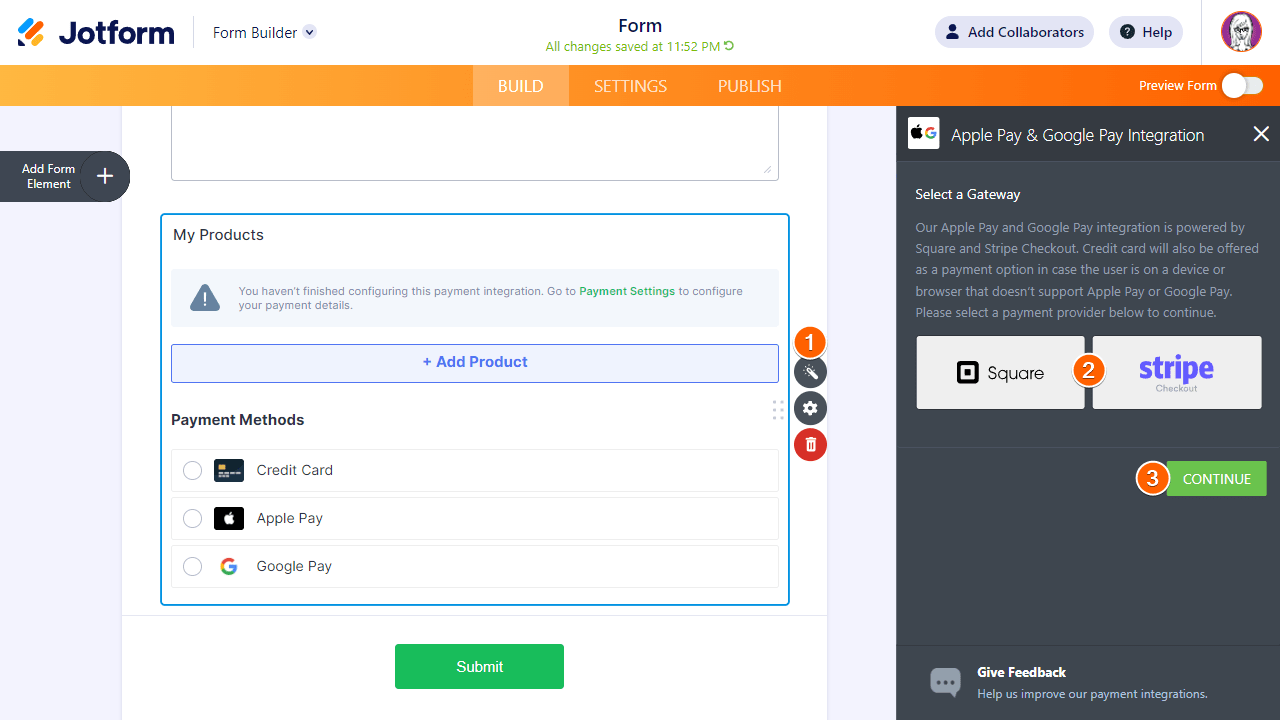Go to the Publish tab
Image resolution: width=1280 pixels, height=720 pixels.
coord(749,86)
